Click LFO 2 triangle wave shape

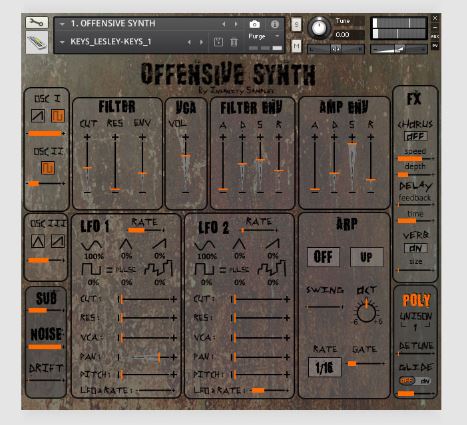pyautogui.click(x=239, y=244)
